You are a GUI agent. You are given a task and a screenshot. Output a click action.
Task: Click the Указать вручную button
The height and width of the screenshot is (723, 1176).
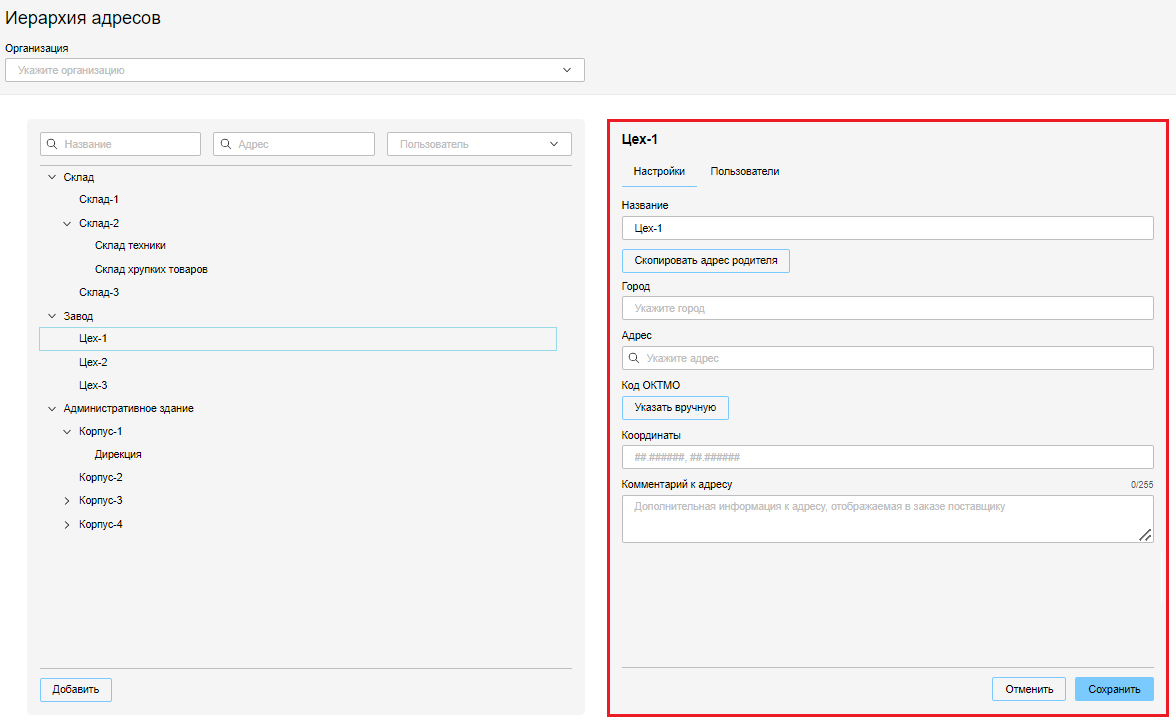pos(675,408)
